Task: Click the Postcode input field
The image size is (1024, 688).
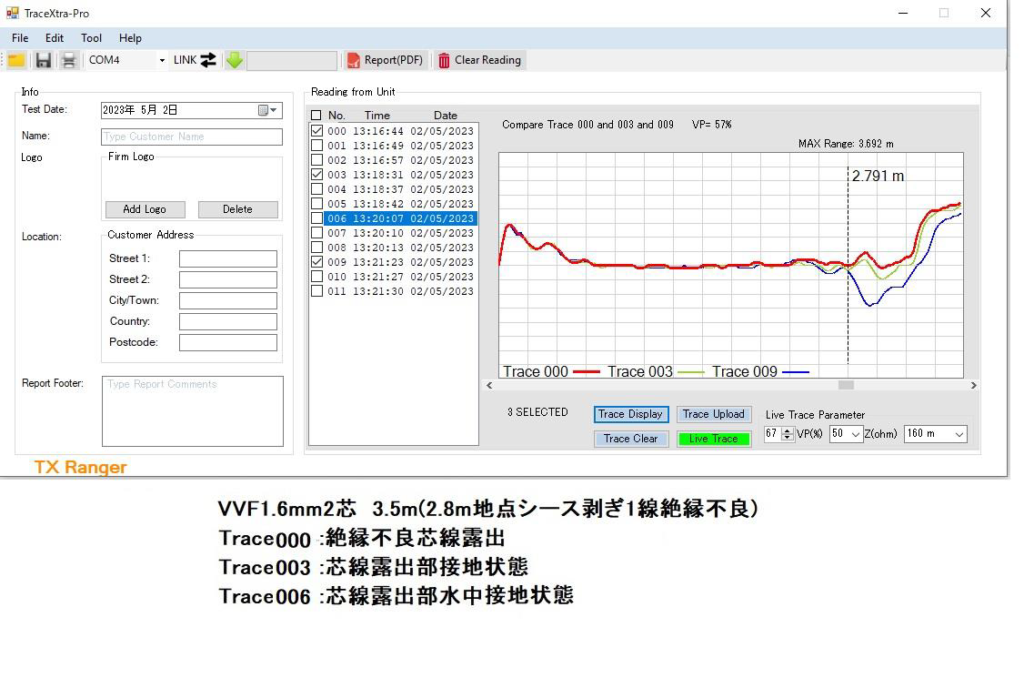Action: tap(228, 342)
